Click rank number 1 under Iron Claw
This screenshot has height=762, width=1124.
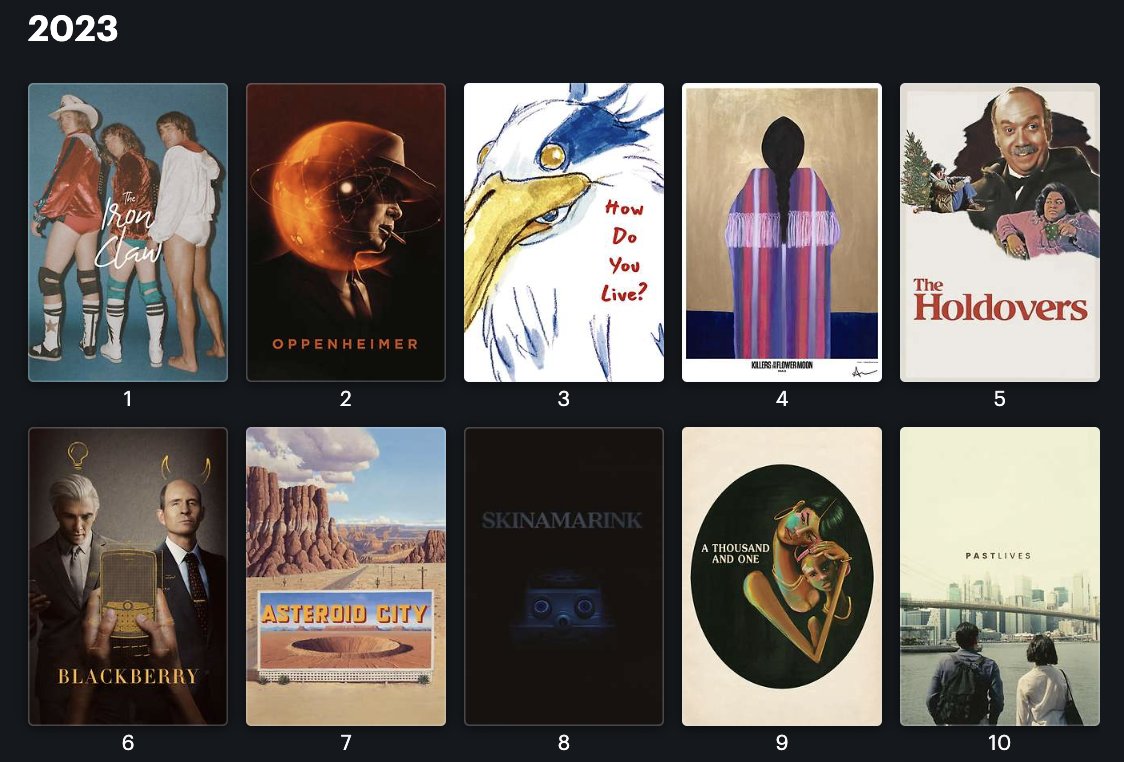(128, 399)
